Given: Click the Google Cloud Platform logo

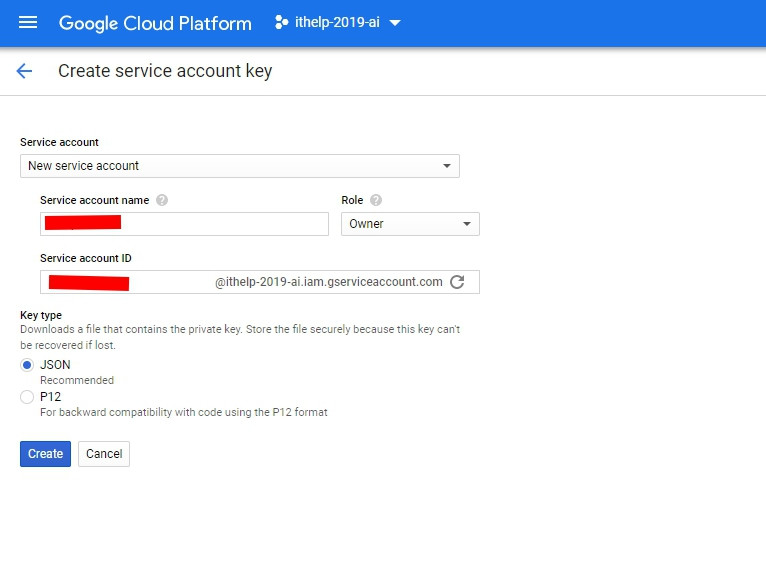Looking at the screenshot, I should pos(155,23).
